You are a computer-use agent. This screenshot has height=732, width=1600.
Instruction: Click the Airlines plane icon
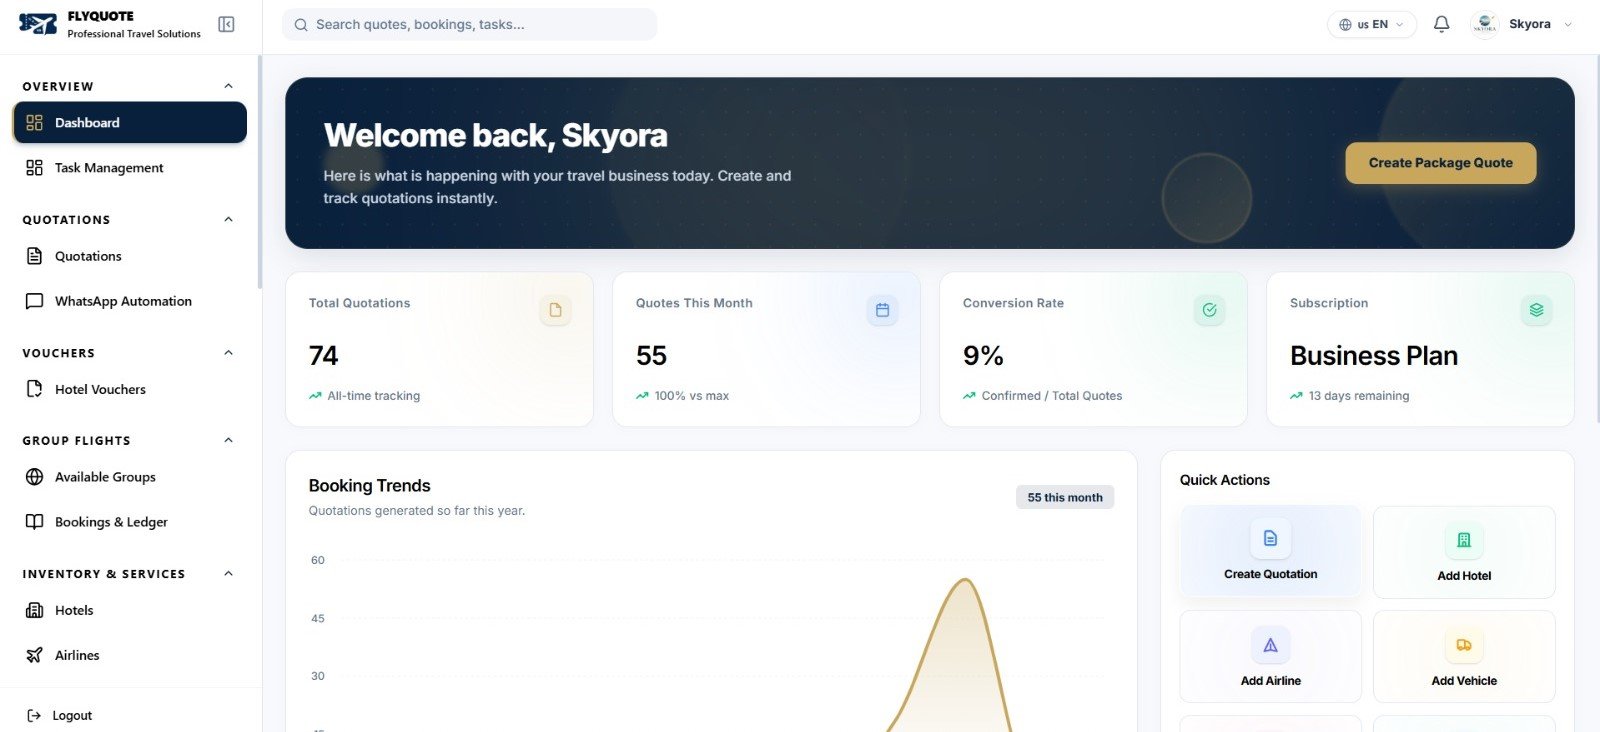[34, 655]
